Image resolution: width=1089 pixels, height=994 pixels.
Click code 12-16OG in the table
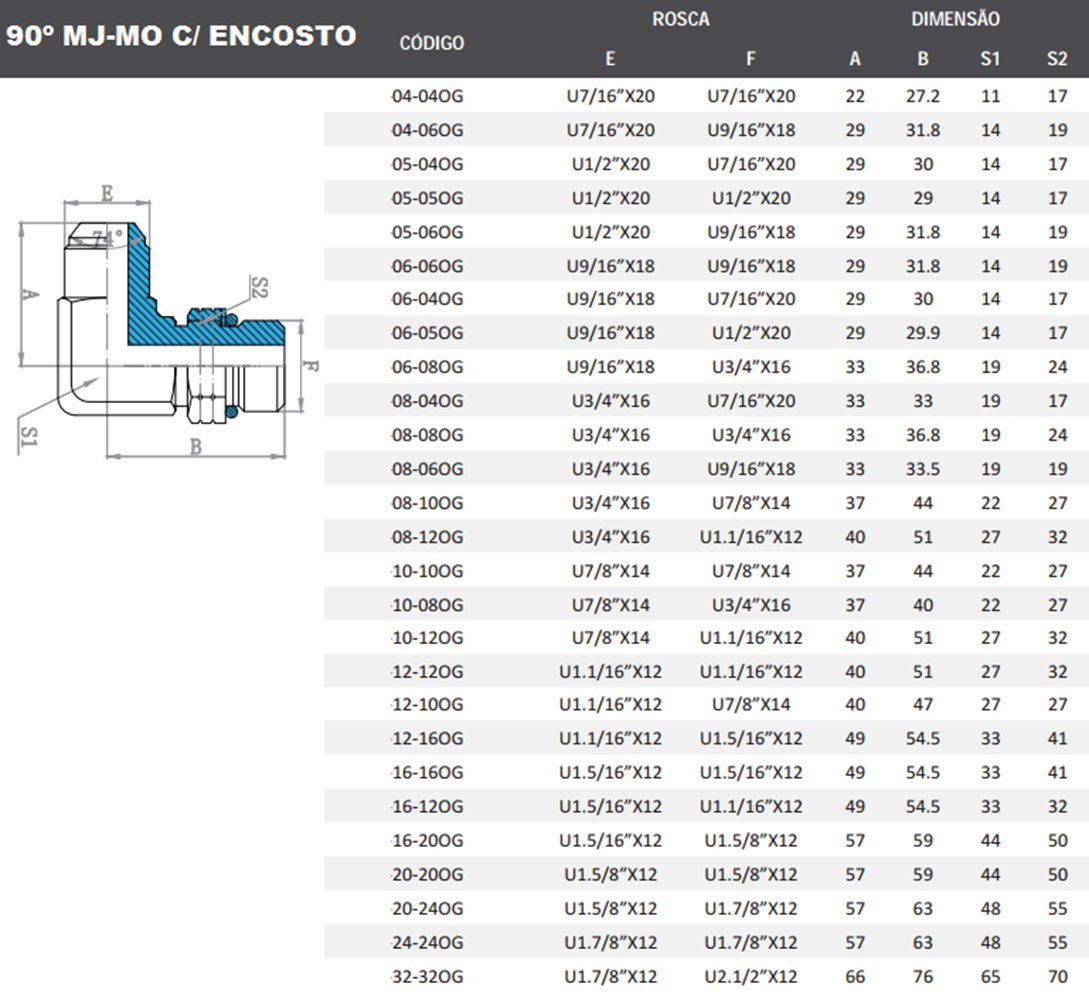[x=428, y=739]
